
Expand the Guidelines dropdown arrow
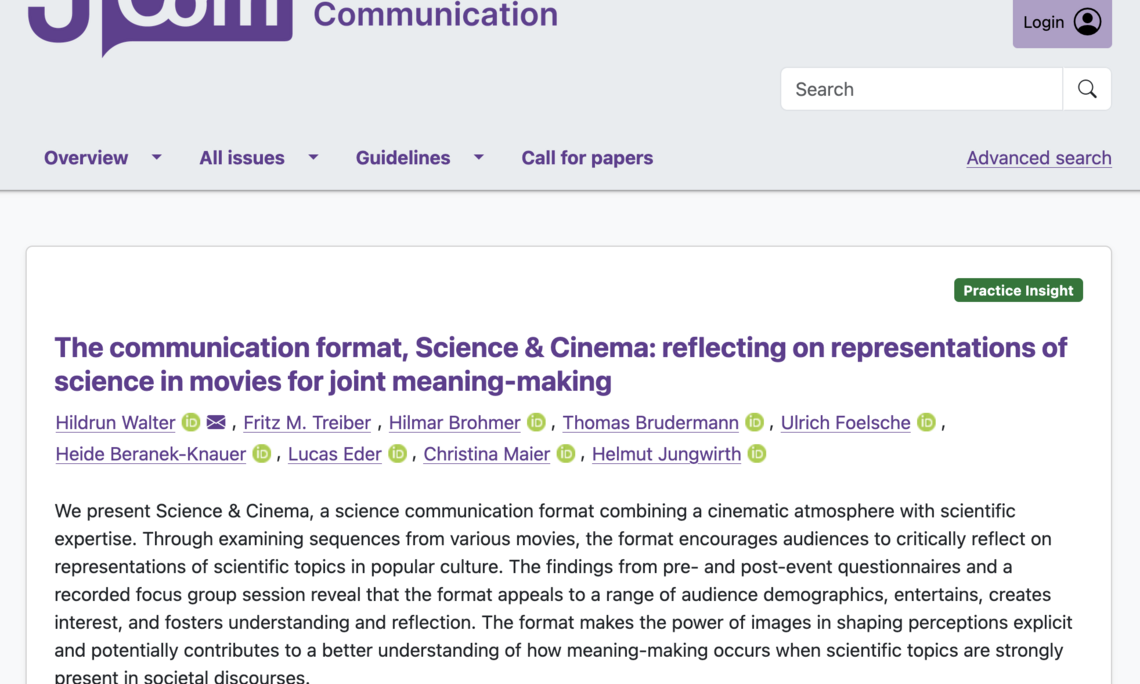tap(478, 157)
